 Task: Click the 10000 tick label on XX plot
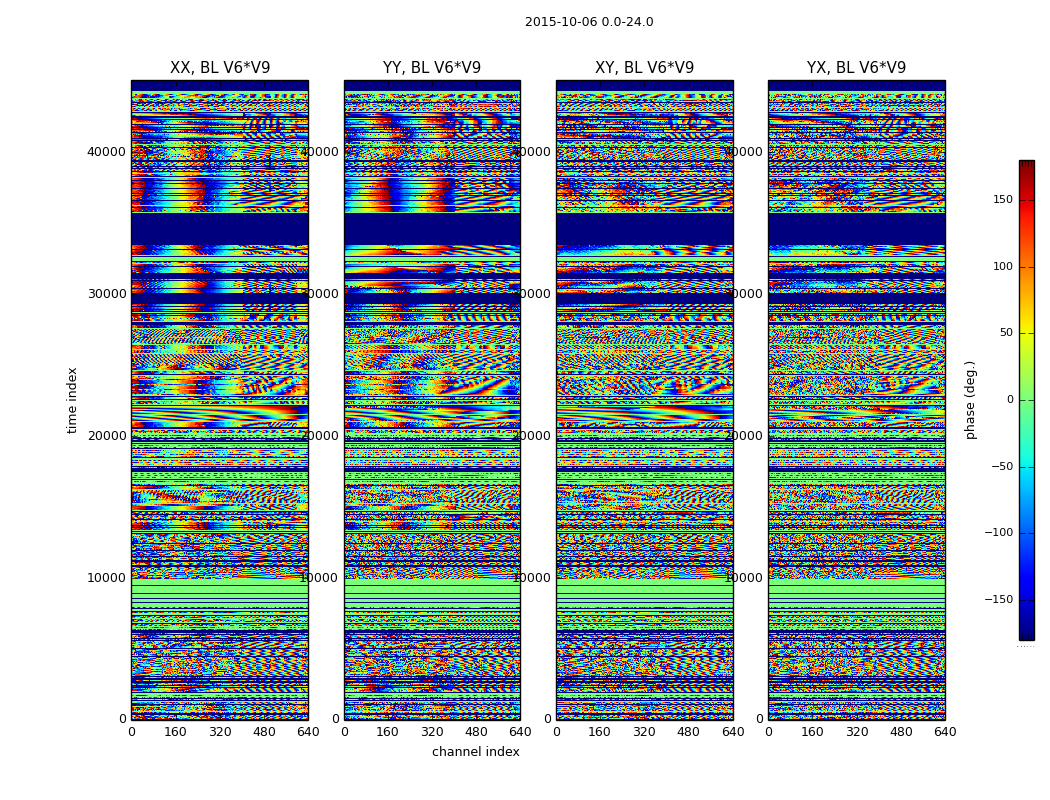106,577
